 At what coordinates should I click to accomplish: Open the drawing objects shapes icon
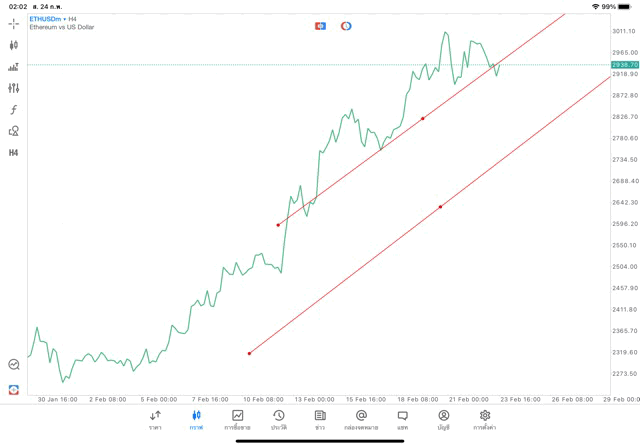tap(14, 131)
